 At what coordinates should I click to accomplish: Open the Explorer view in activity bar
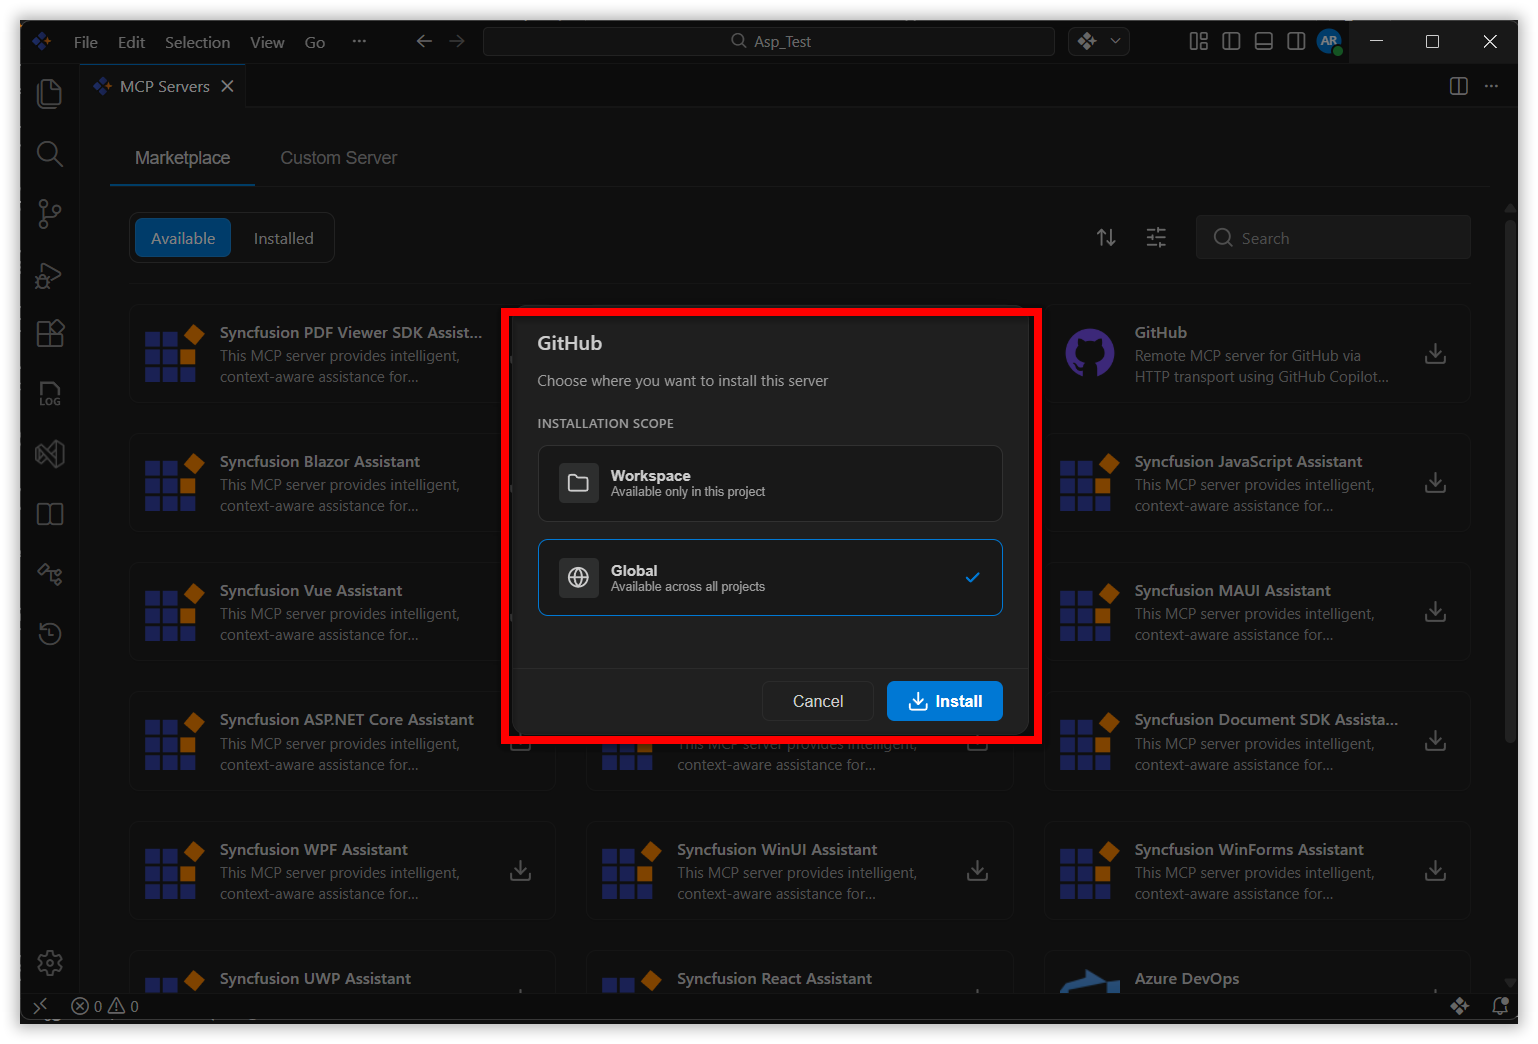(49, 94)
